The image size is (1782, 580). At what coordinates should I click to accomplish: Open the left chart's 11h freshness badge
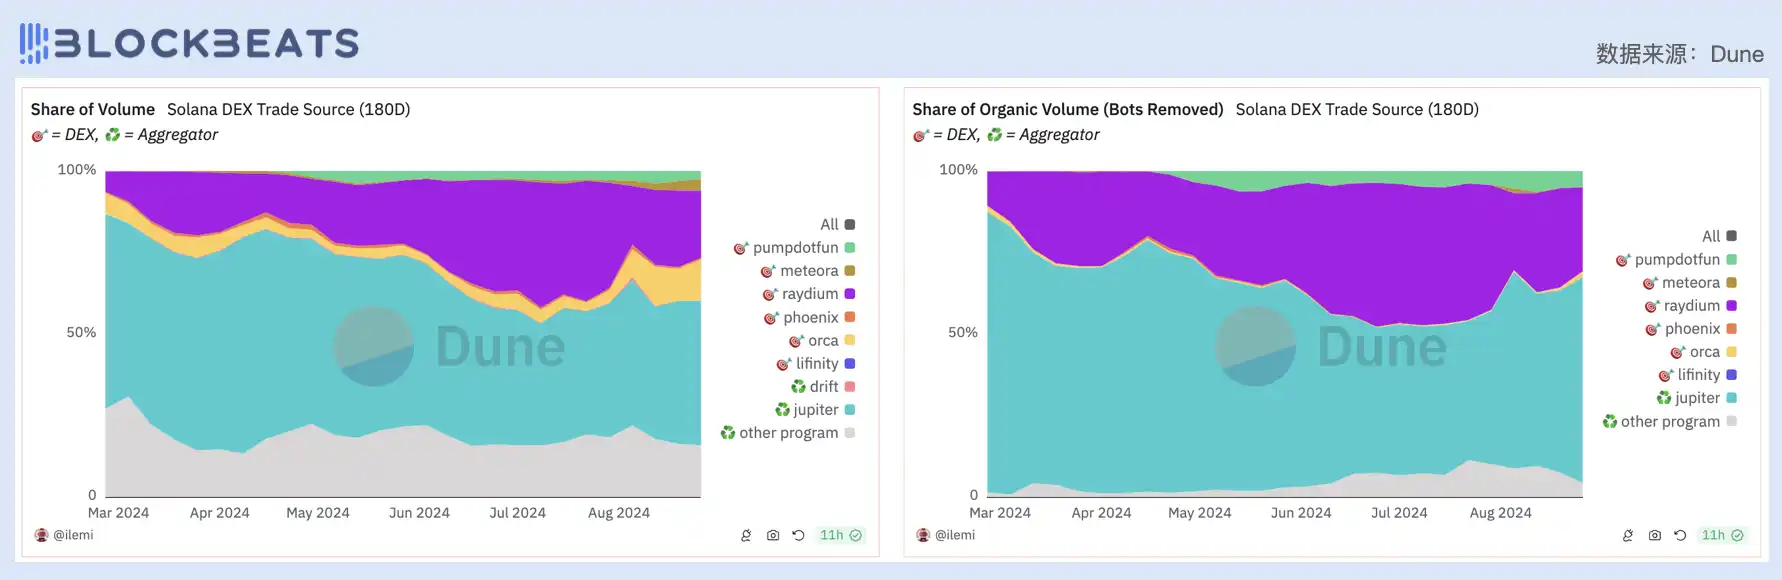tap(840, 536)
